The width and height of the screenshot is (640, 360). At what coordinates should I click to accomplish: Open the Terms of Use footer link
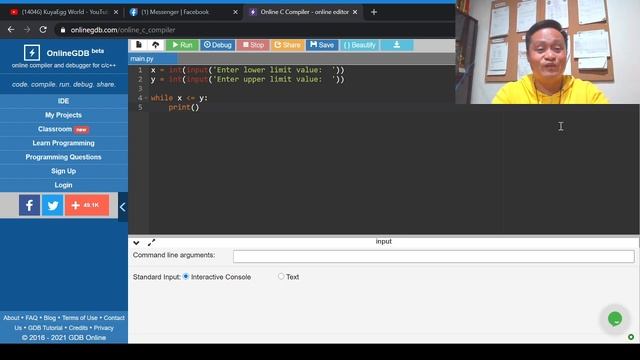coord(80,318)
